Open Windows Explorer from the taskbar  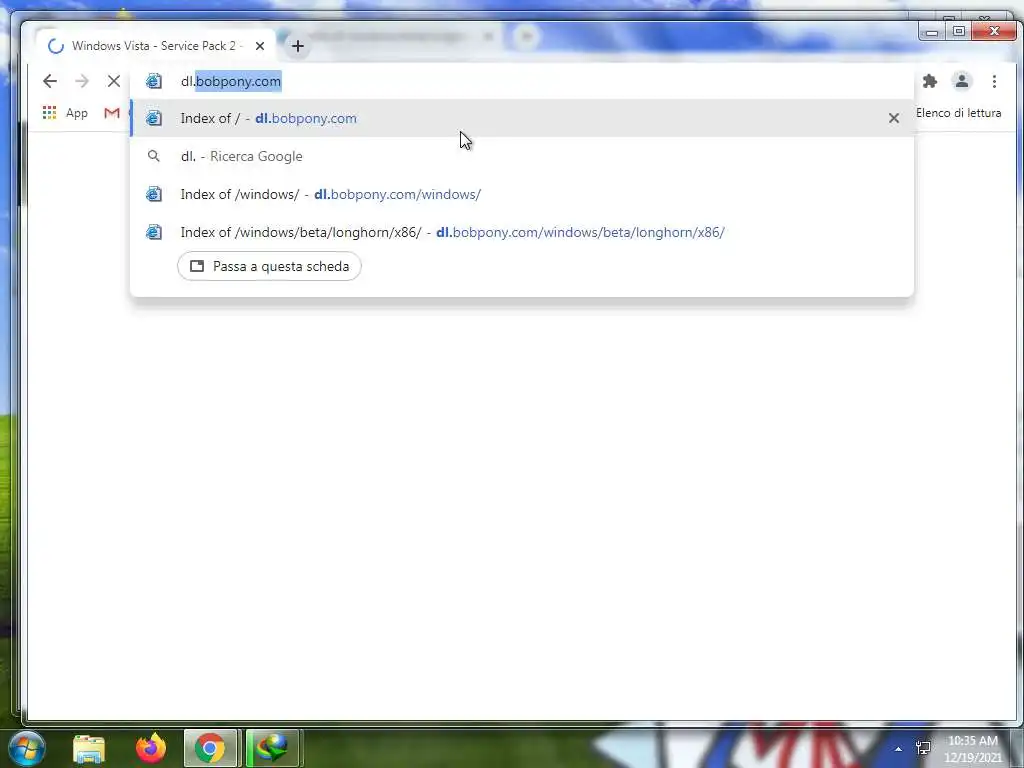click(x=89, y=748)
